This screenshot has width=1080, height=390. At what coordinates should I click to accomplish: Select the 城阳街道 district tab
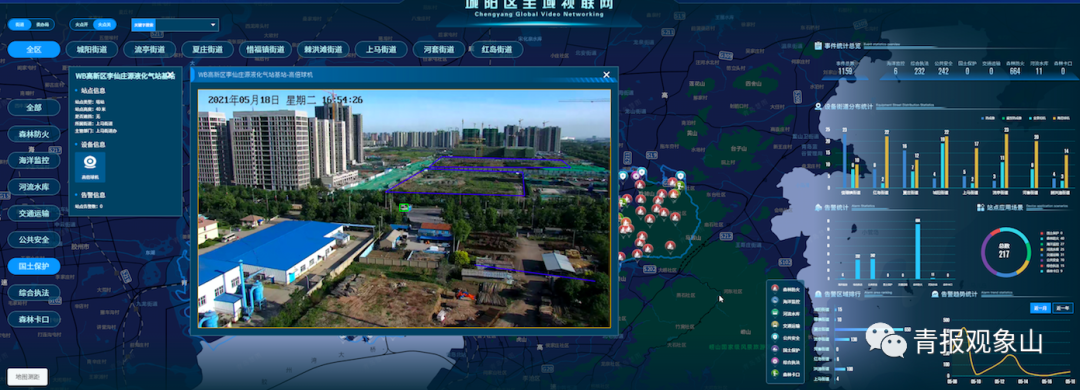coord(92,50)
